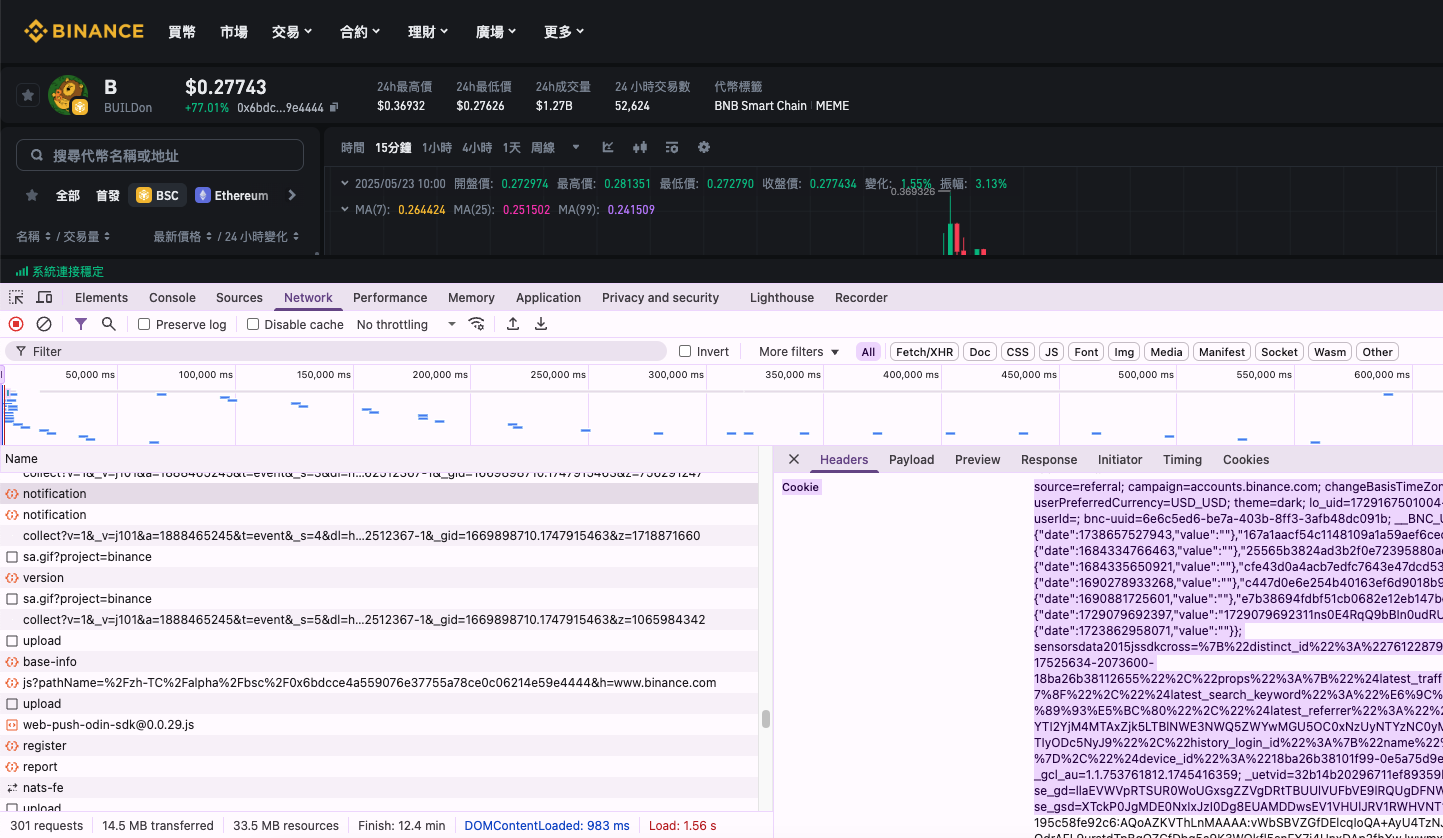This screenshot has width=1443, height=838.
Task: Open the 廣場 dropdown menu
Action: pyautogui.click(x=496, y=32)
